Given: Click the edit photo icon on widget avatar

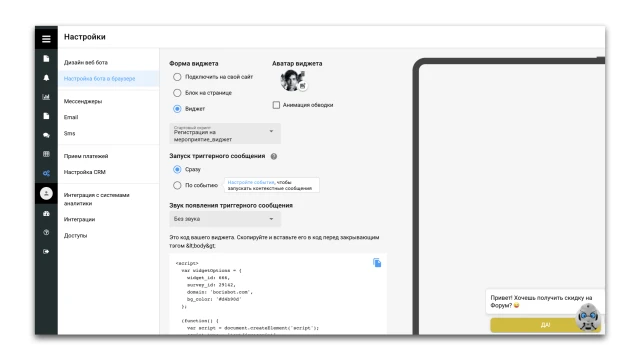Looking at the screenshot, I should (x=302, y=86).
